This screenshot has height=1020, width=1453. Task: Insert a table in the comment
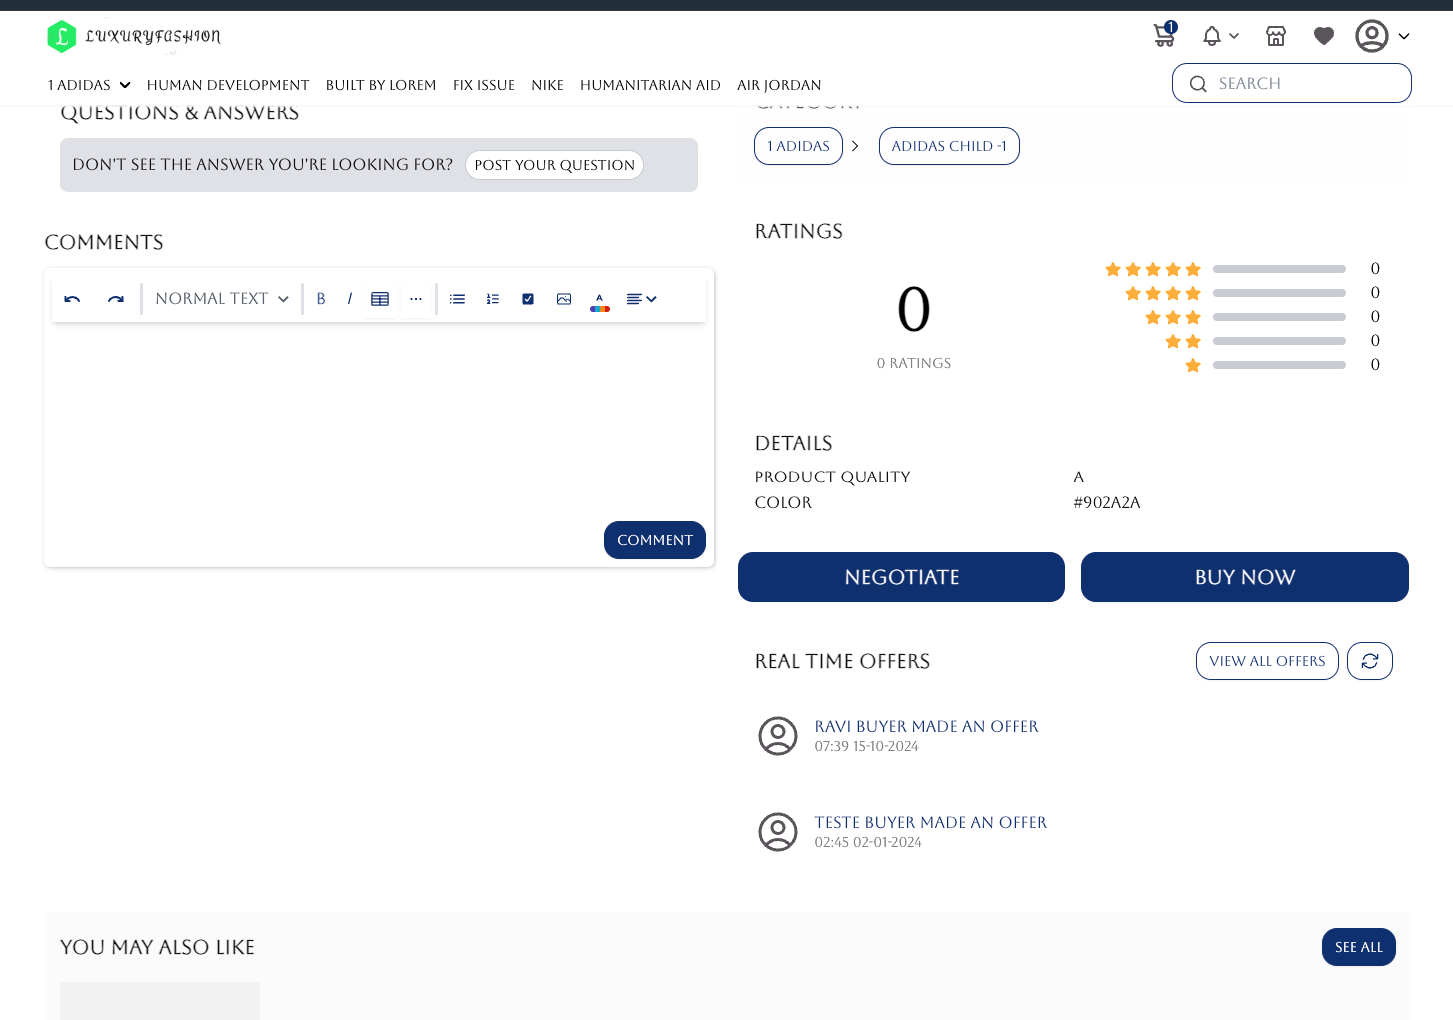380,299
